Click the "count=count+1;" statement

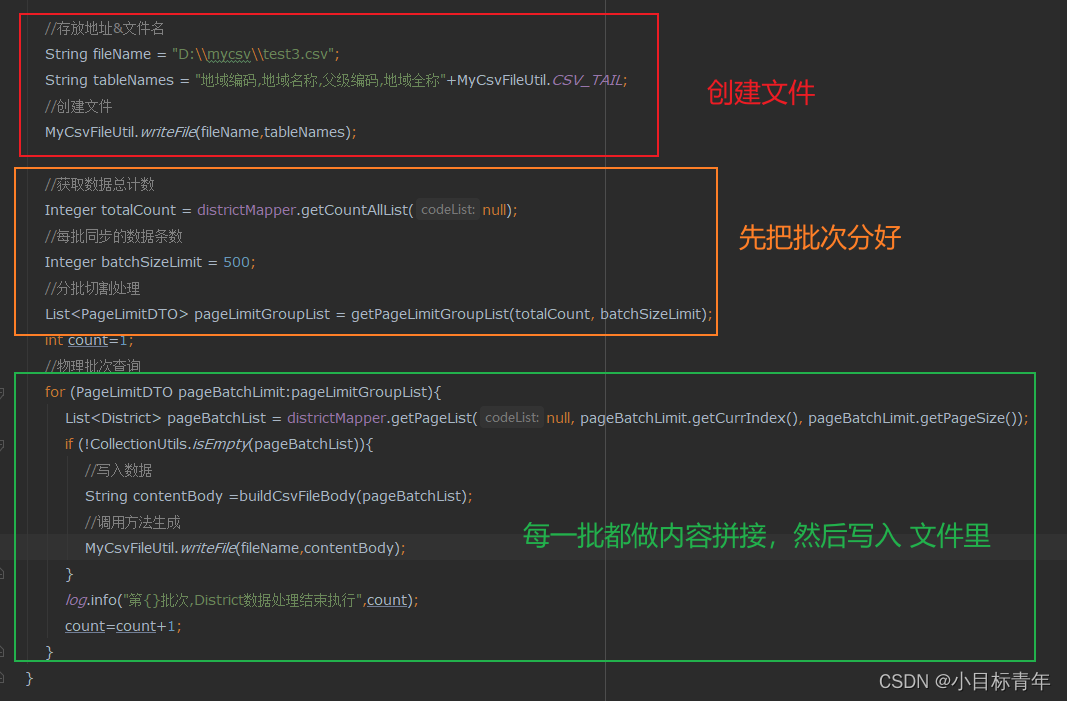123,626
